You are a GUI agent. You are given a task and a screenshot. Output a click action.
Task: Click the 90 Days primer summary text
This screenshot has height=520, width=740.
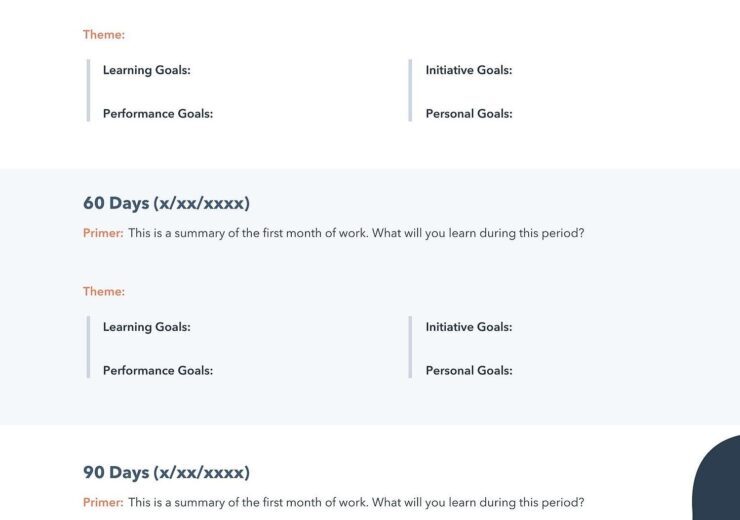(x=356, y=502)
